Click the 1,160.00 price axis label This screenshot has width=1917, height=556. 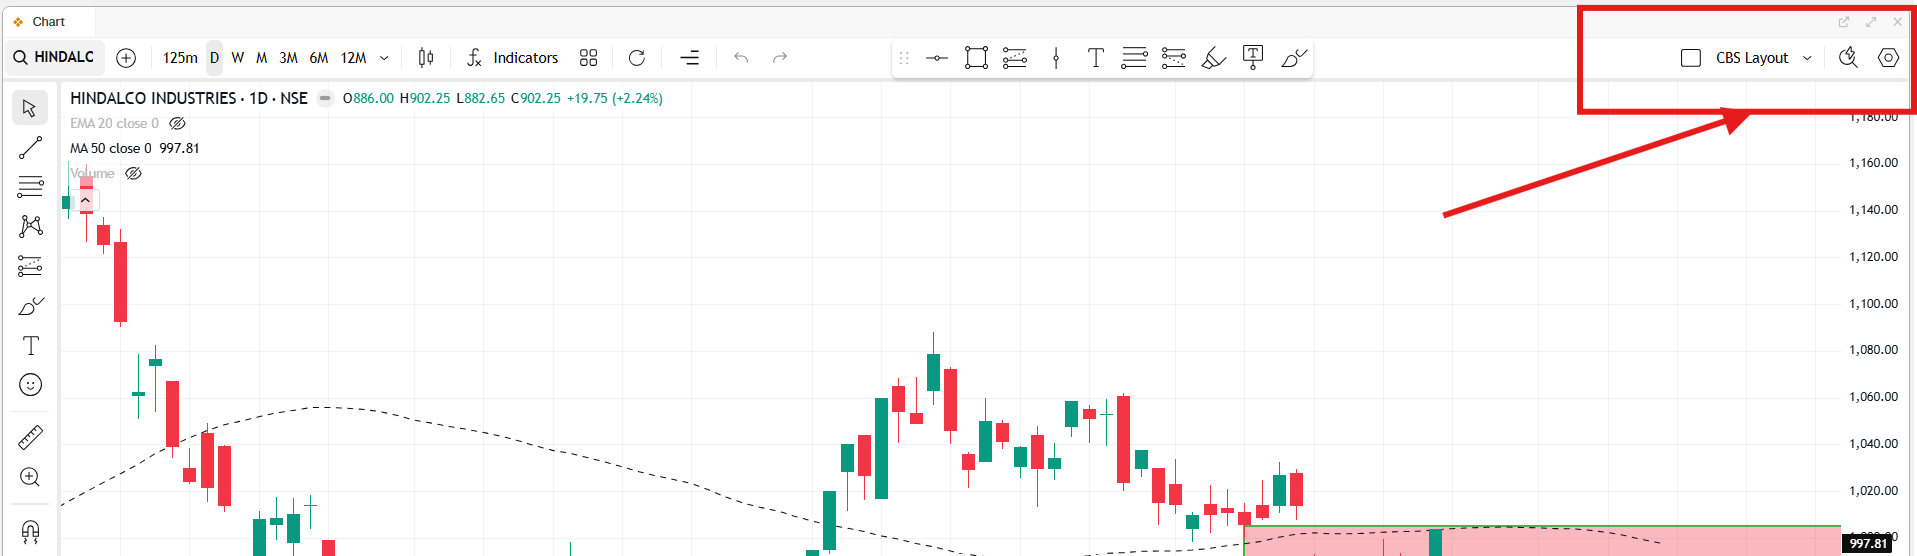(1873, 162)
